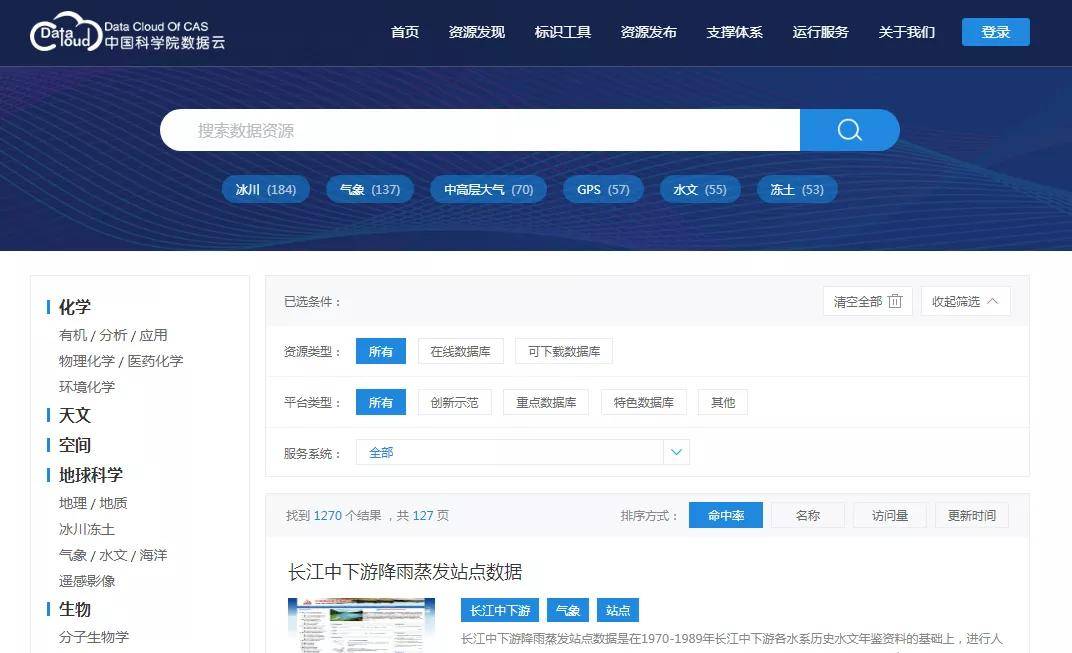The height and width of the screenshot is (653, 1072).
Task: Select 更新时间 sorting option
Action: click(x=971, y=514)
